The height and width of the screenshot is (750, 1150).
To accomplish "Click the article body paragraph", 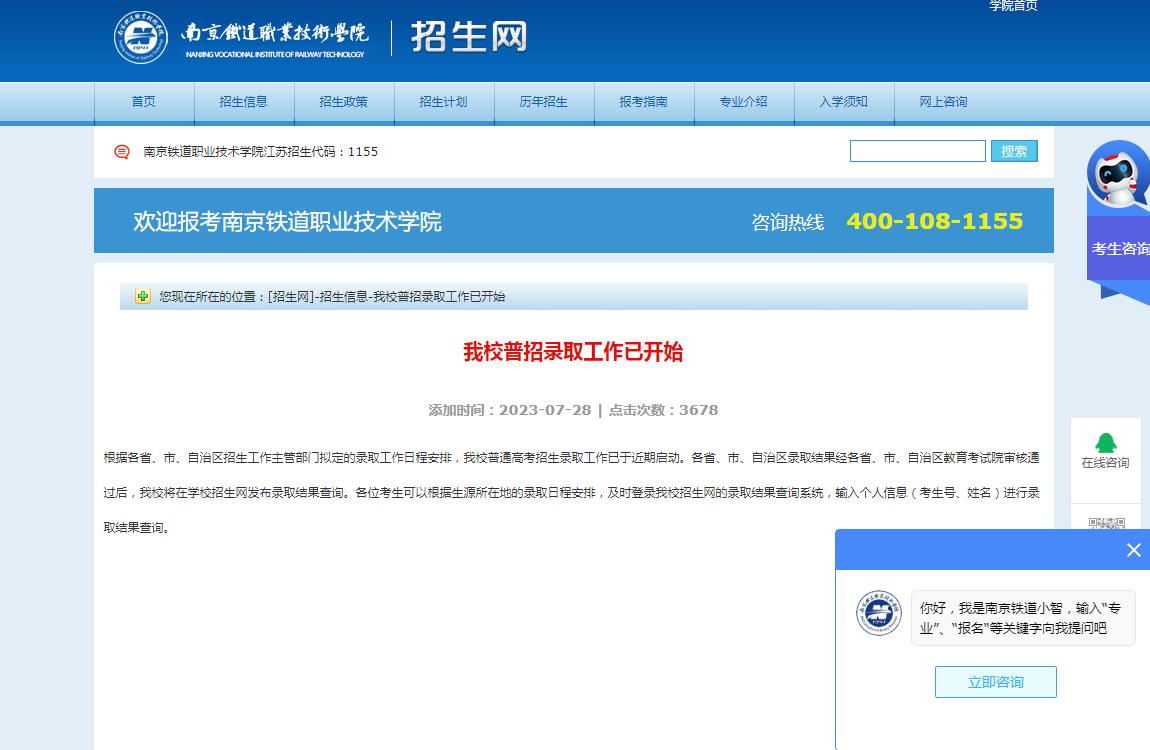I will point(571,493).
